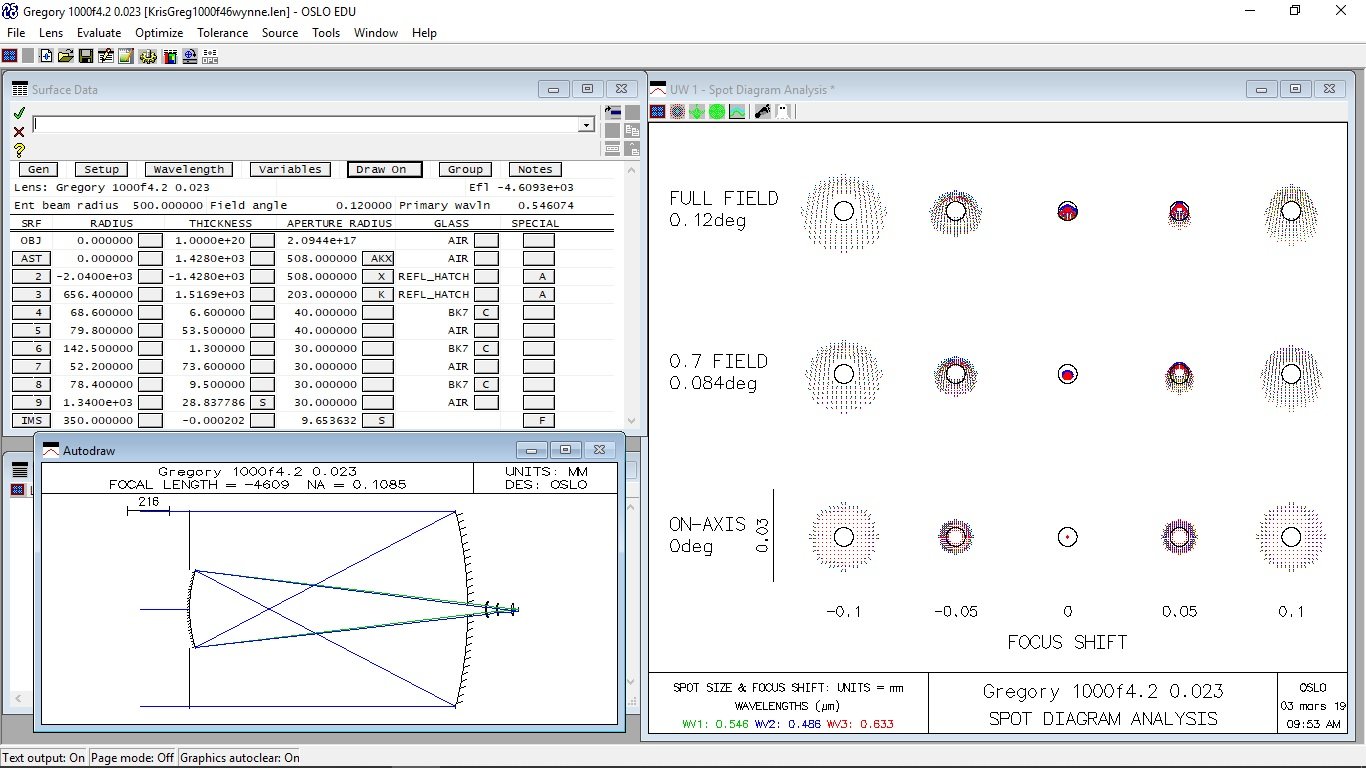
Task: Click the yellow gear icon in main toolbar
Action: point(148,56)
